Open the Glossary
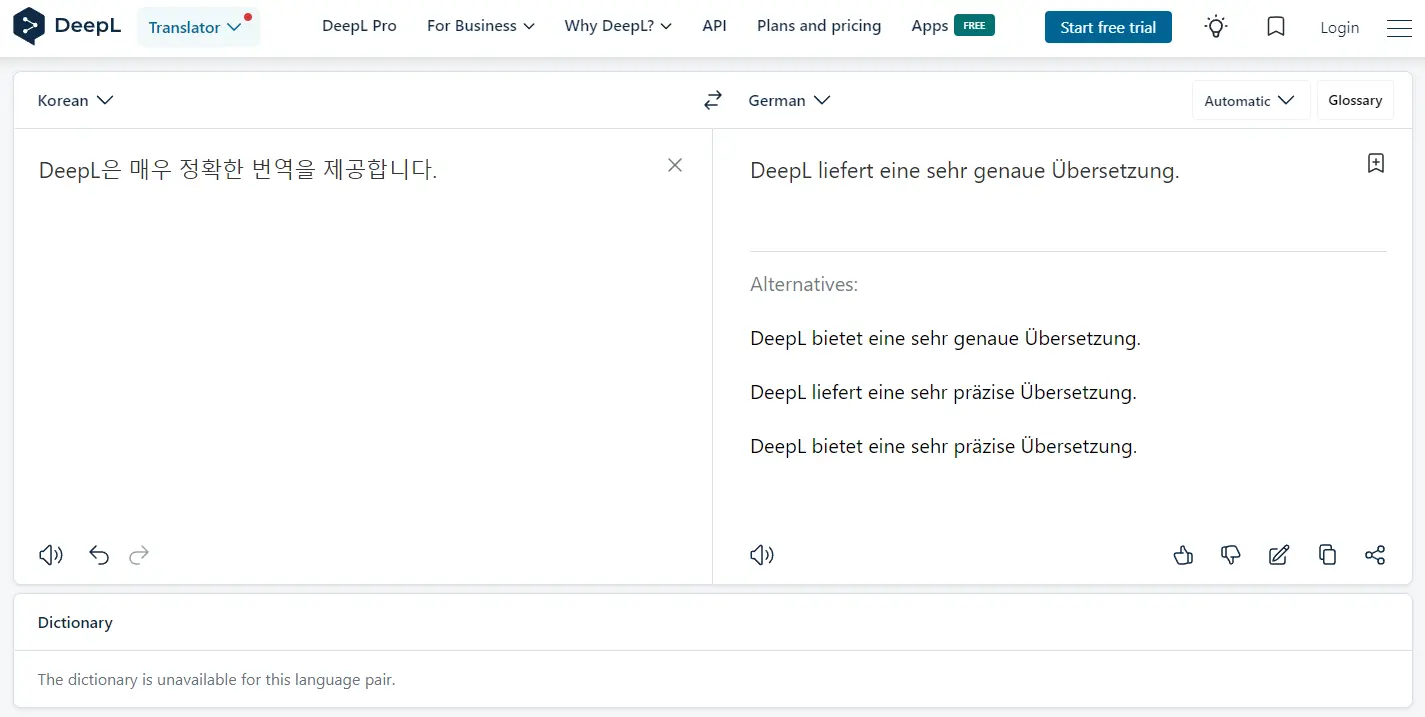The image size is (1425, 717). (1355, 100)
